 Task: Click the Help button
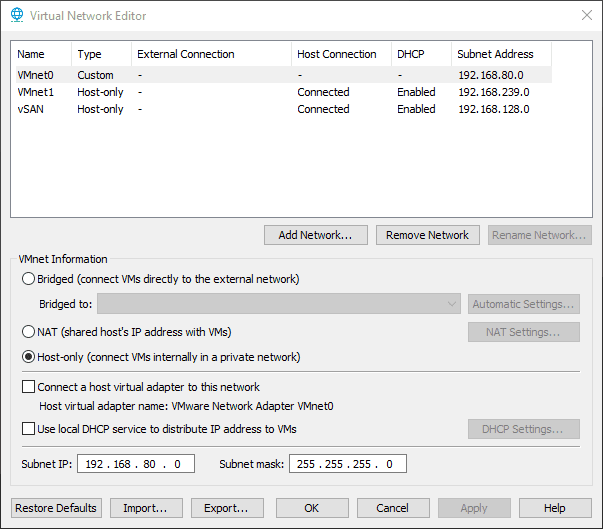point(555,508)
